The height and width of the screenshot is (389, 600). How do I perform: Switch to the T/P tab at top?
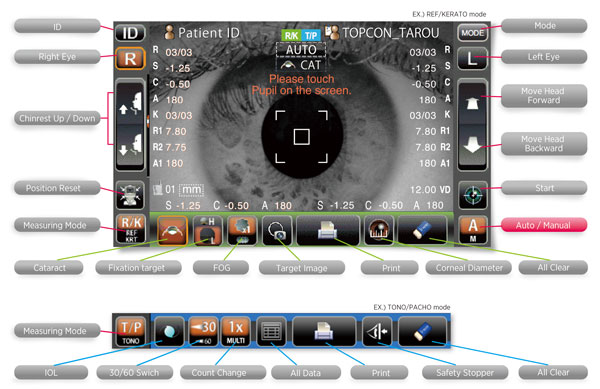click(311, 36)
